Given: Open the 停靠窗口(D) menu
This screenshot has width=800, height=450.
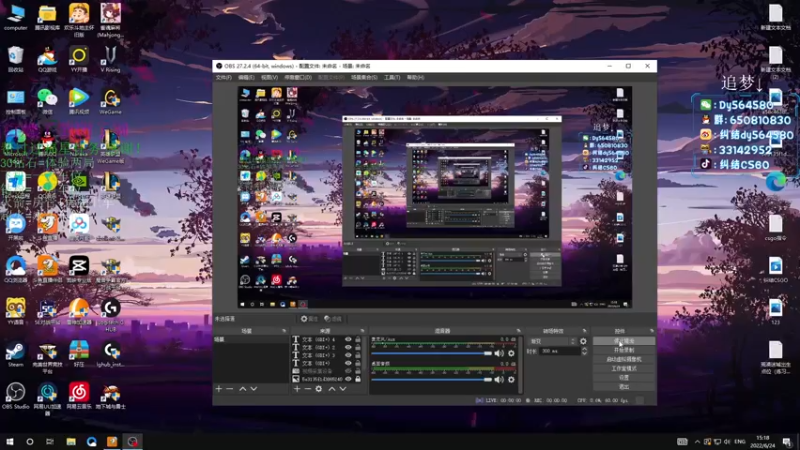Looking at the screenshot, I should point(297,78).
